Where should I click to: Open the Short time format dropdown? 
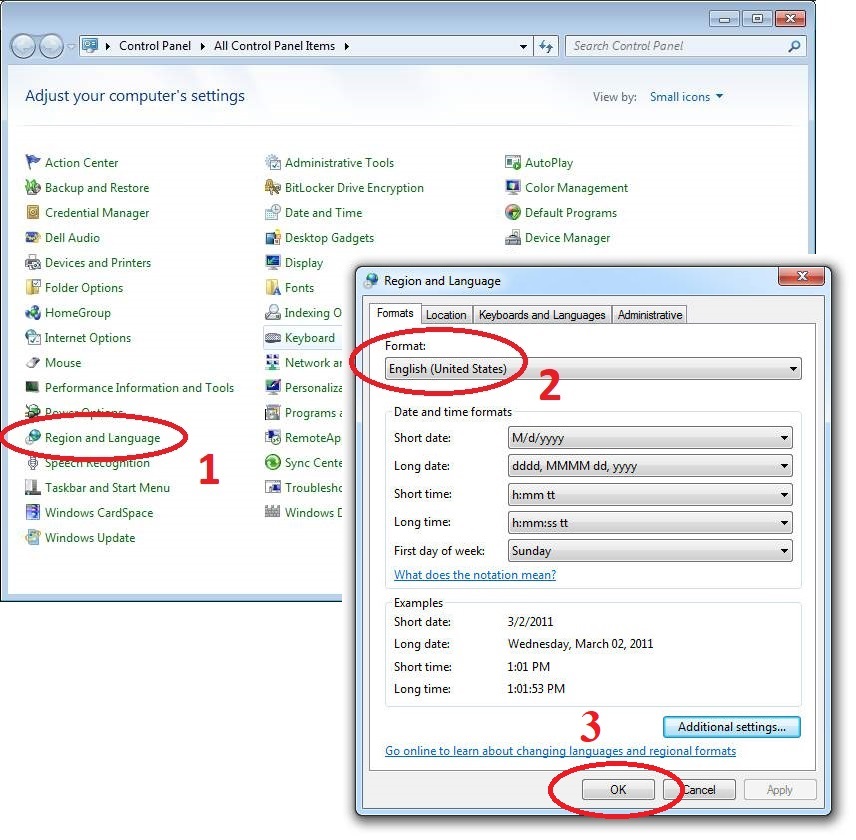(650, 495)
